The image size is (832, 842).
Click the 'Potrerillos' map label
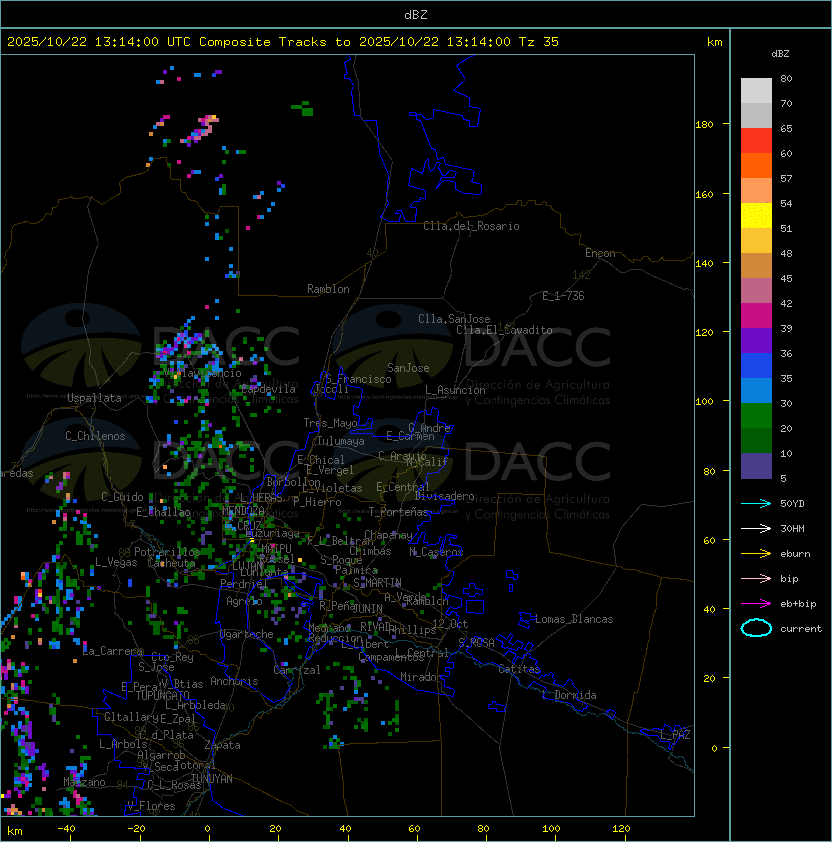[167, 552]
